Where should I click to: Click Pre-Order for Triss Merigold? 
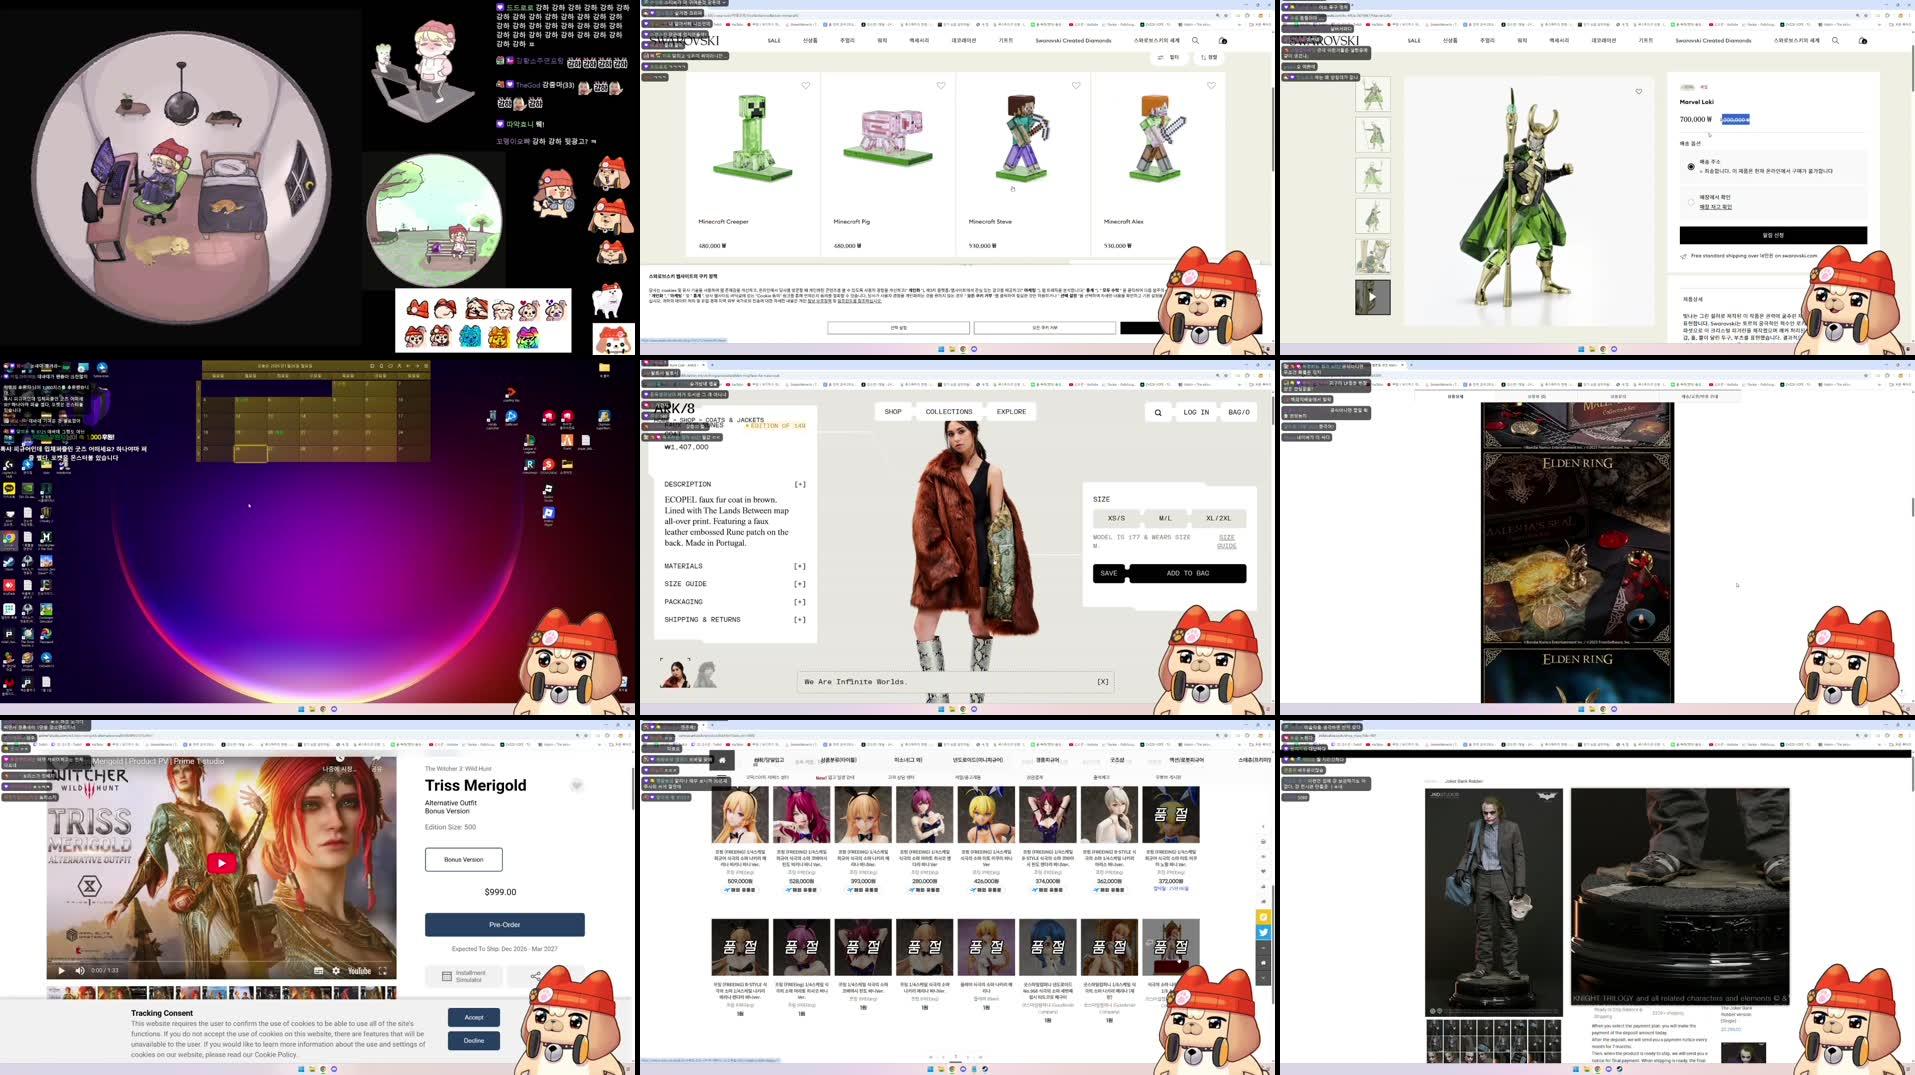pyautogui.click(x=504, y=924)
